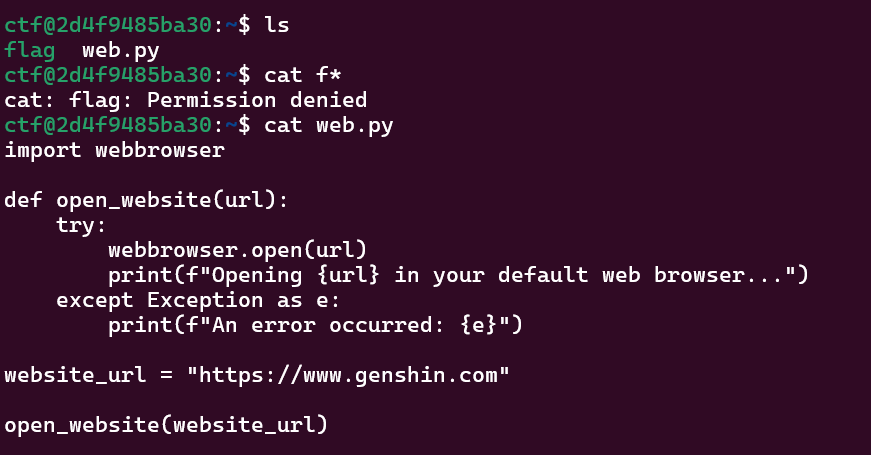The width and height of the screenshot is (871, 455).
Task: Click the "def open_website(url):" definition line
Action: coord(146,200)
